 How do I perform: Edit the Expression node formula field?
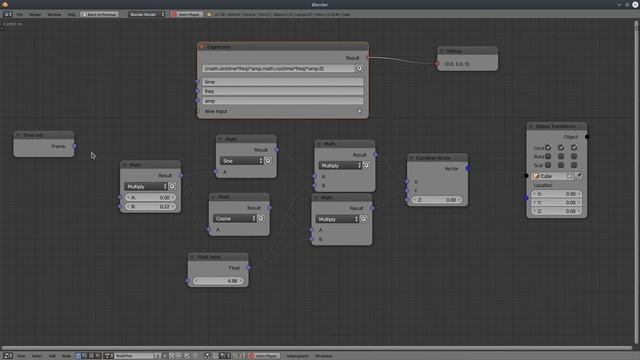pyautogui.click(x=278, y=69)
